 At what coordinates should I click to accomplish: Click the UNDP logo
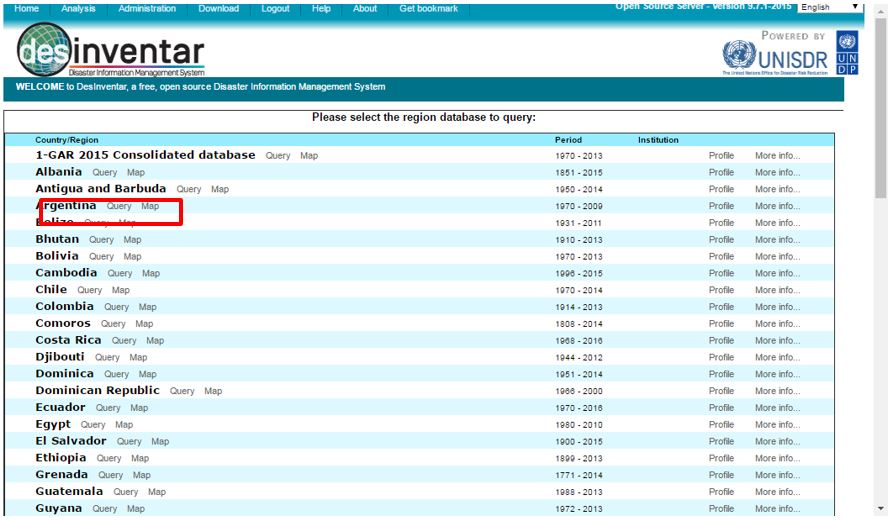pyautogui.click(x=847, y=52)
